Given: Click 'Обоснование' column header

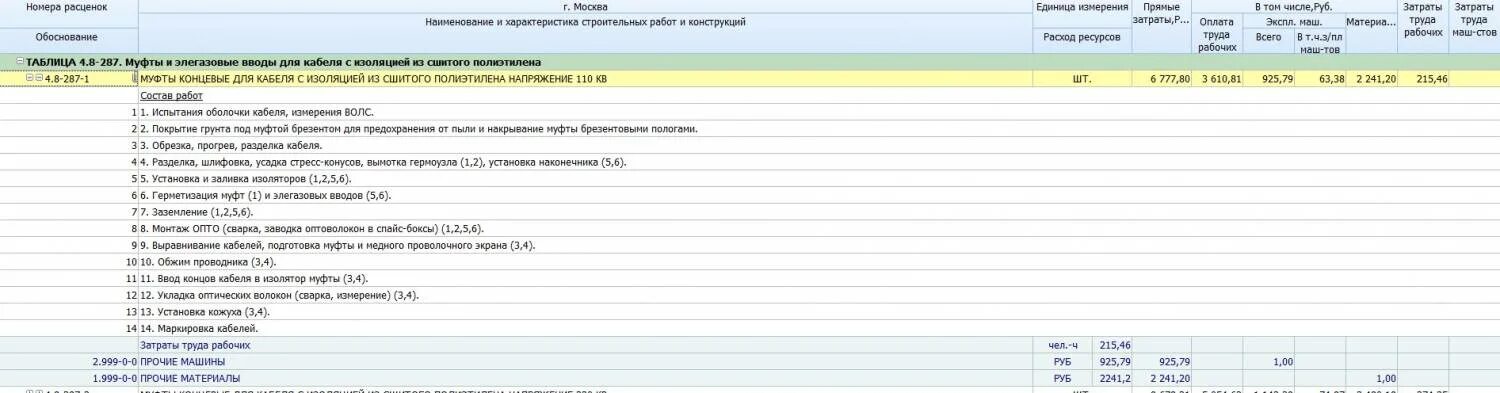Looking at the screenshot, I should coord(67,37).
